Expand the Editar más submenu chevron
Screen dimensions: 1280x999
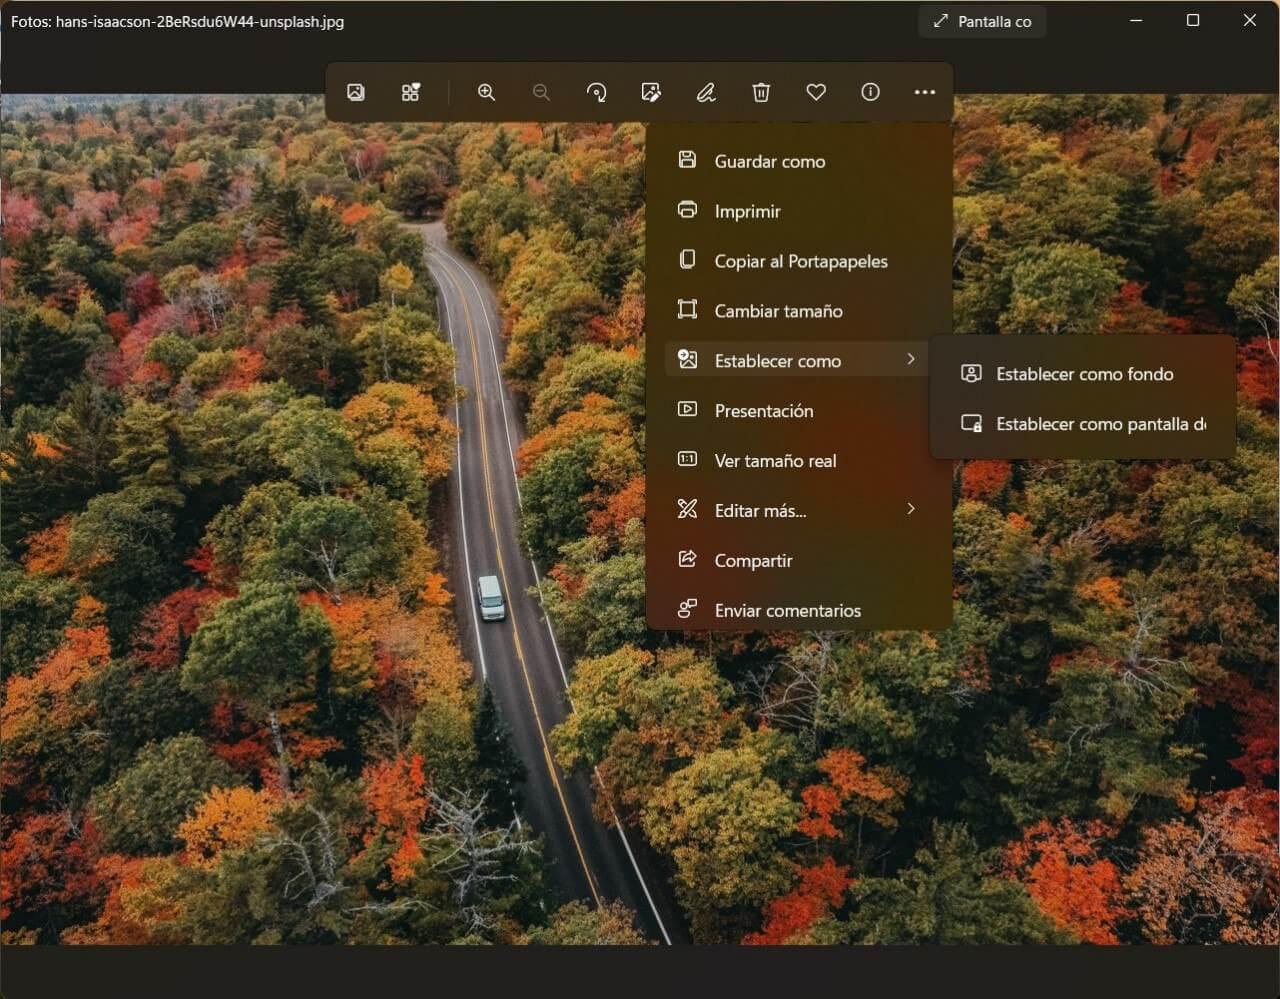point(910,509)
